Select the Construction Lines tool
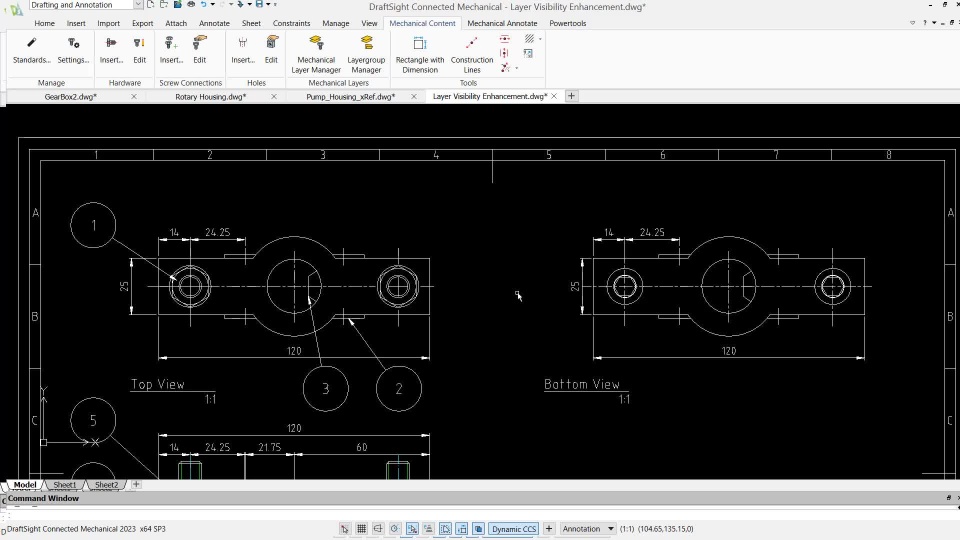960x540 pixels. click(472, 54)
